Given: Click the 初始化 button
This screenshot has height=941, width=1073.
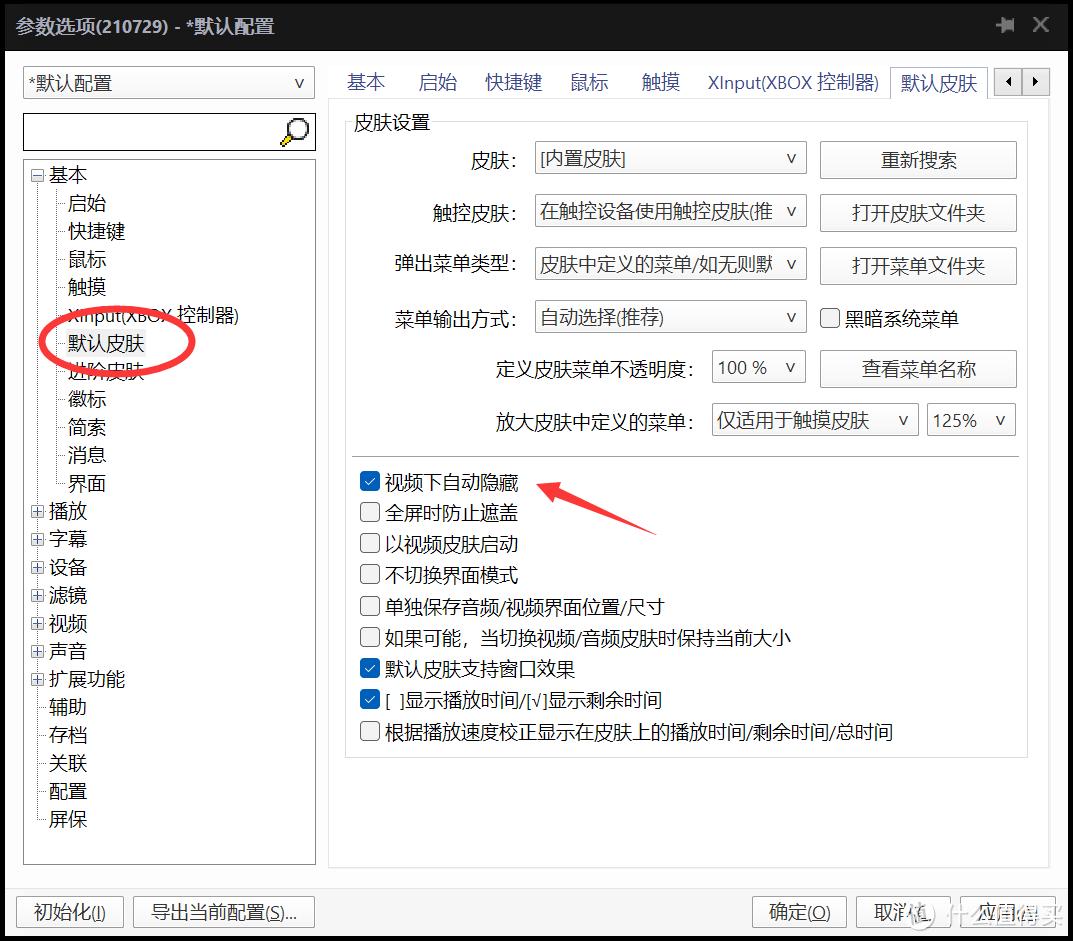Looking at the screenshot, I should 68,911.
